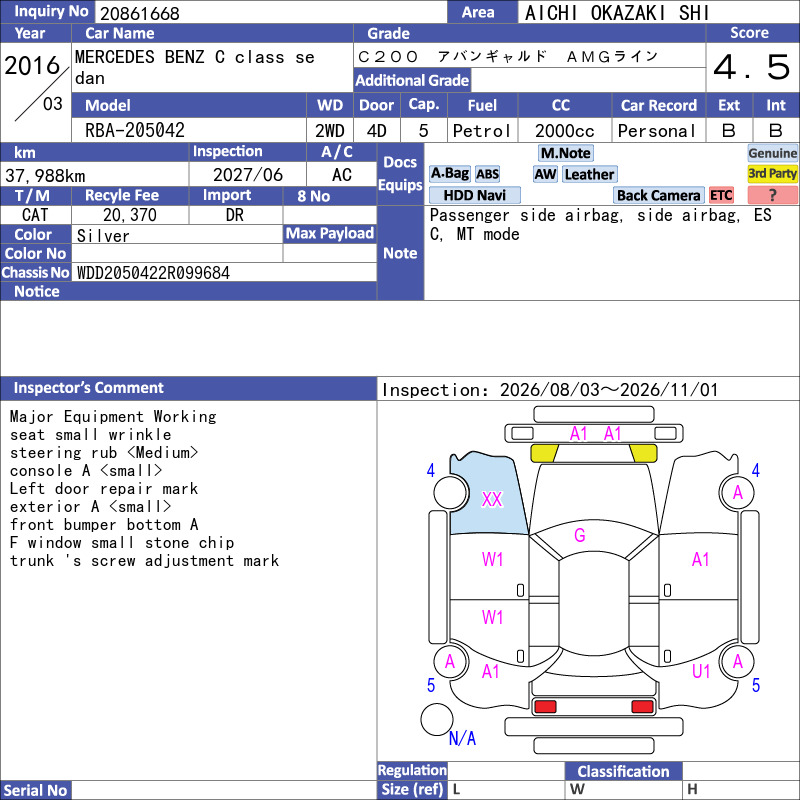Select the mileage 37,988km
Image resolution: width=800 pixels, height=800 pixels.
(x=45, y=176)
